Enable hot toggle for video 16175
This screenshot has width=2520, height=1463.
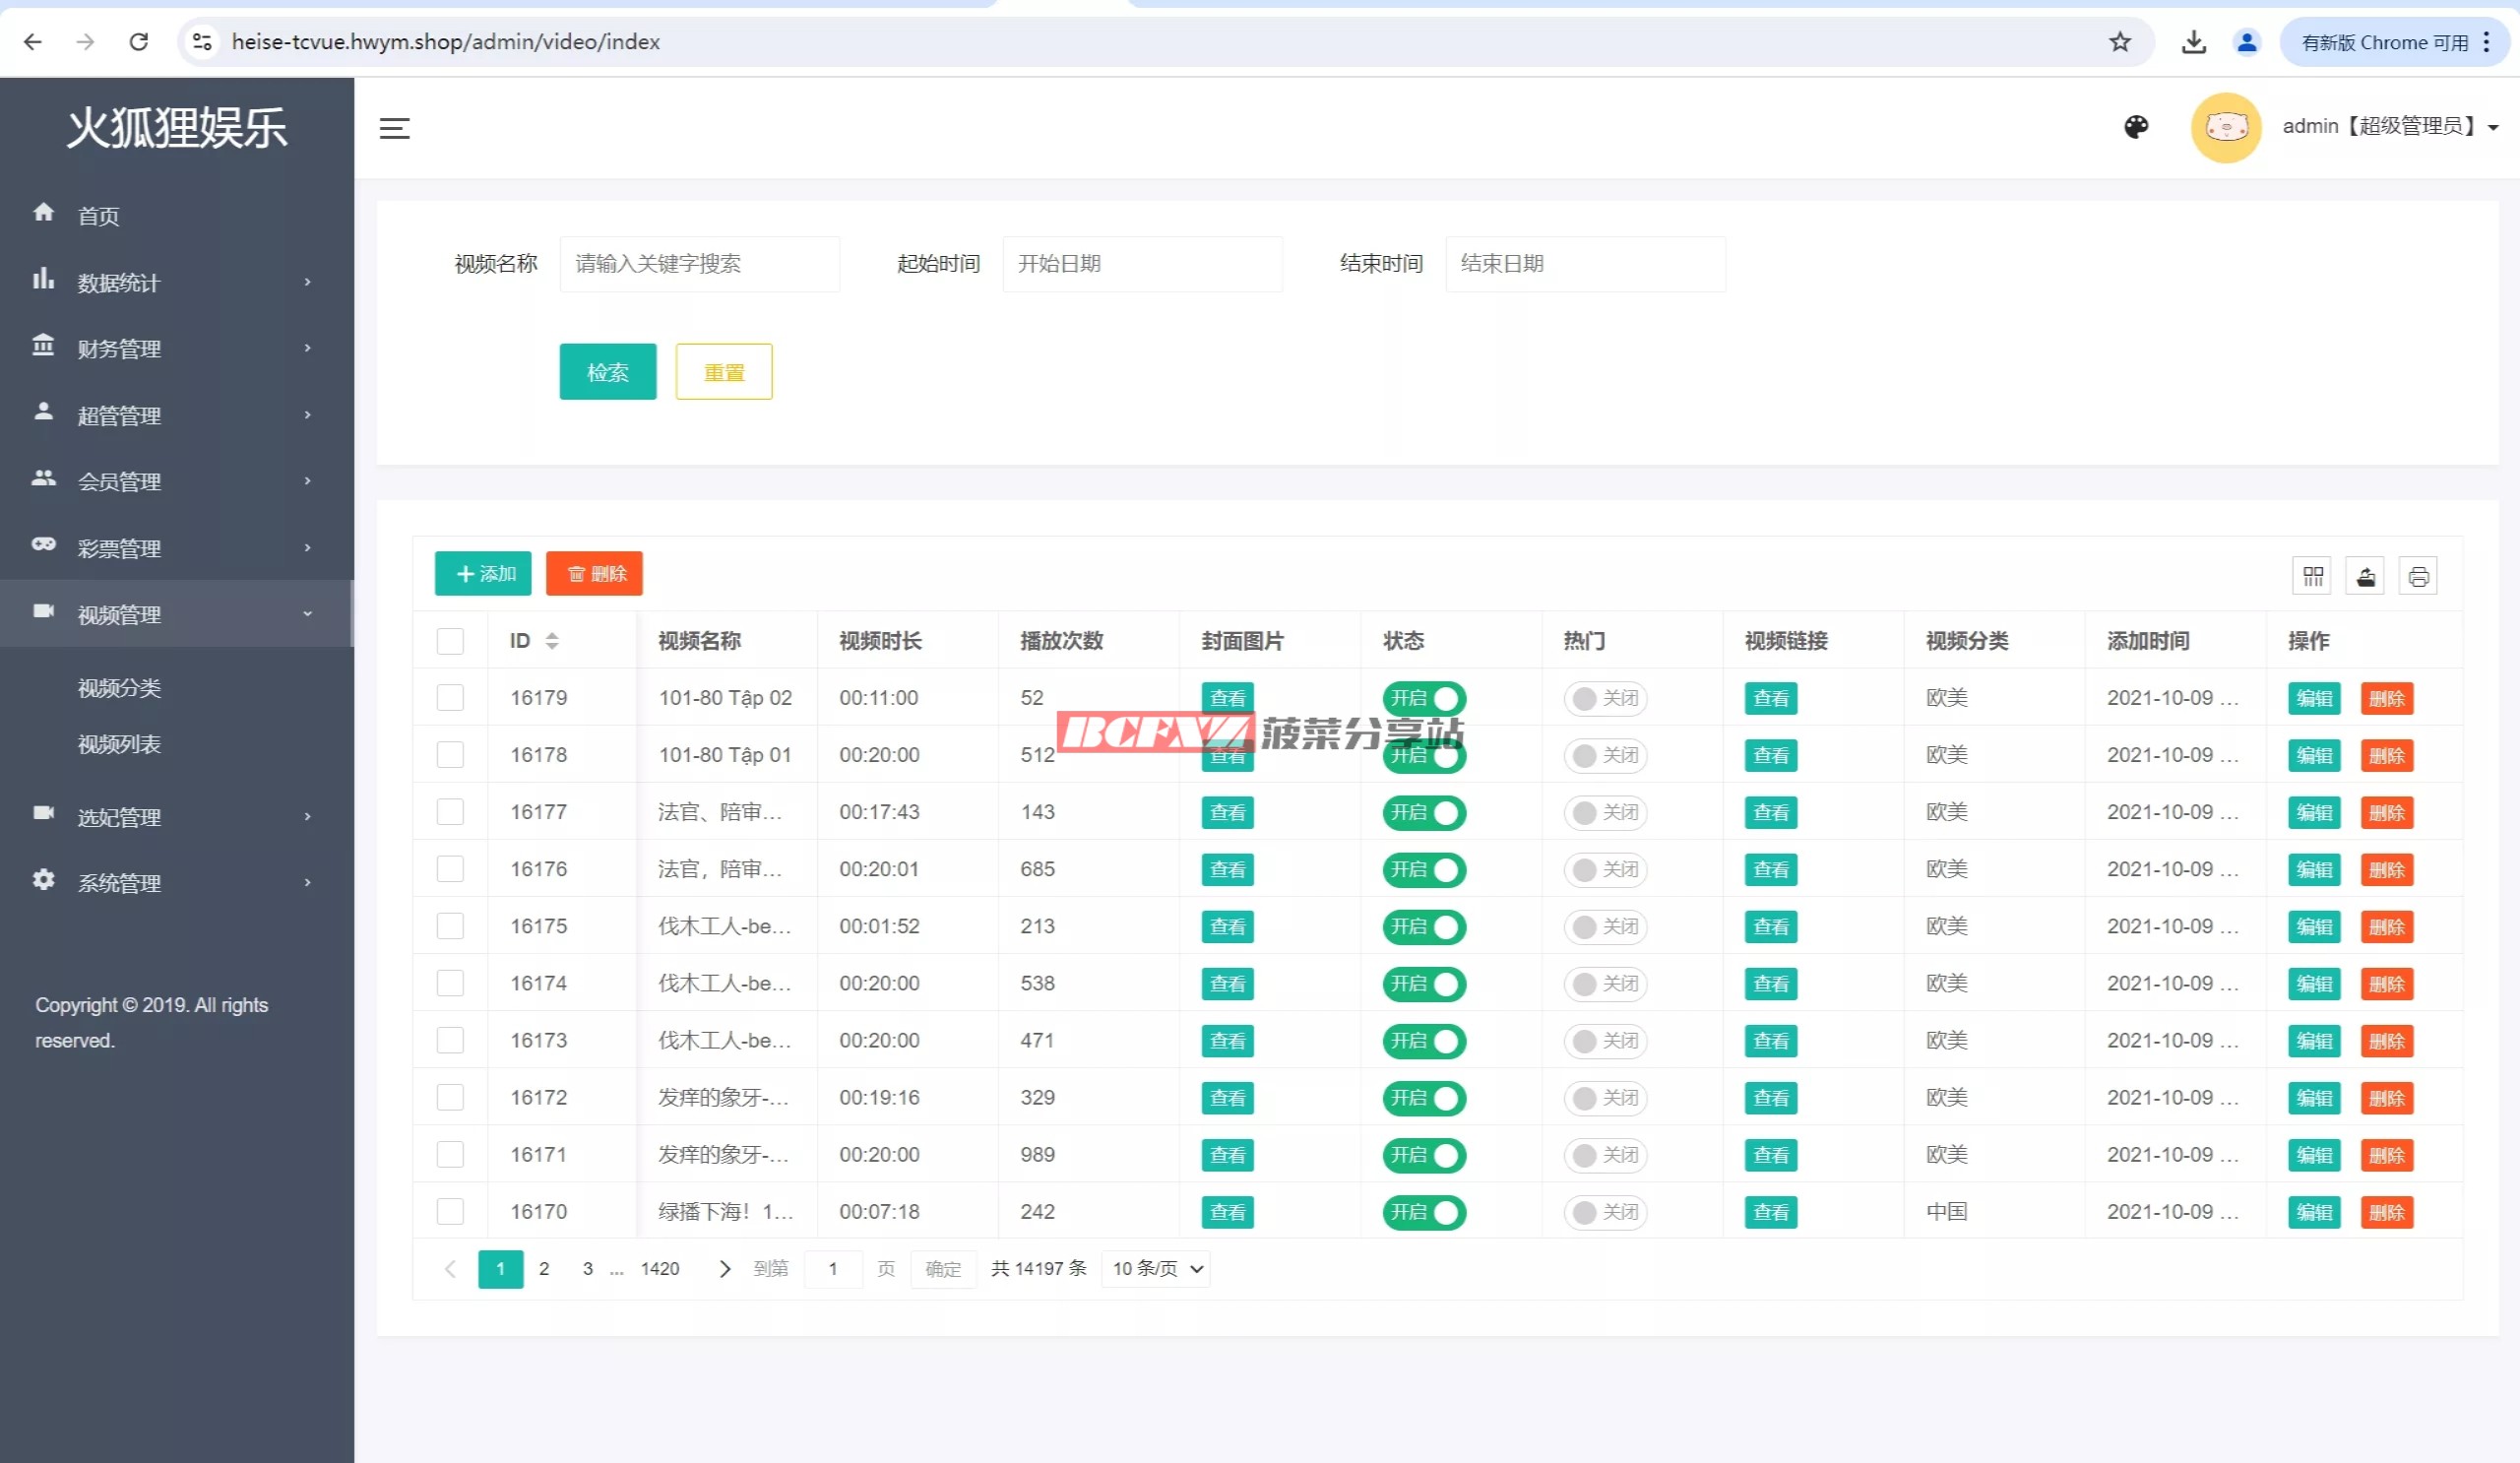1604,927
